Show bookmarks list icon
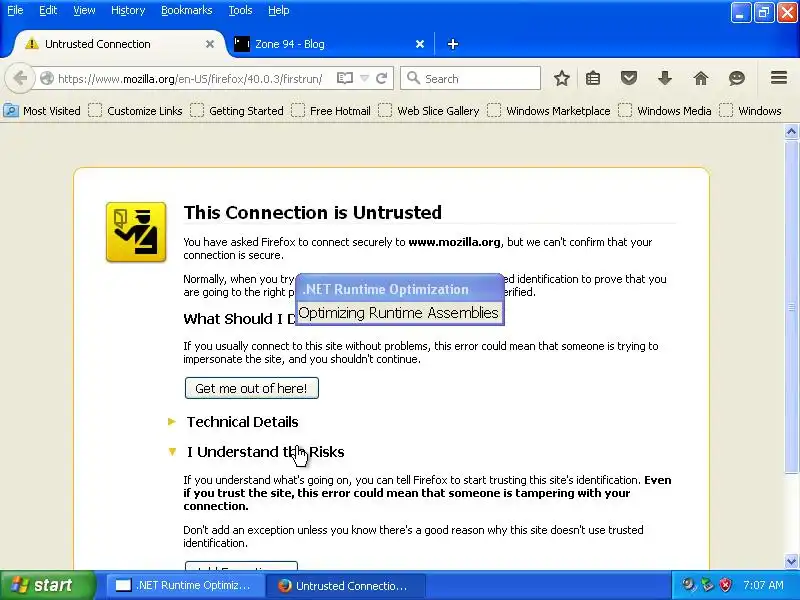Screen dimensions: 800x600 pyautogui.click(x=593, y=78)
